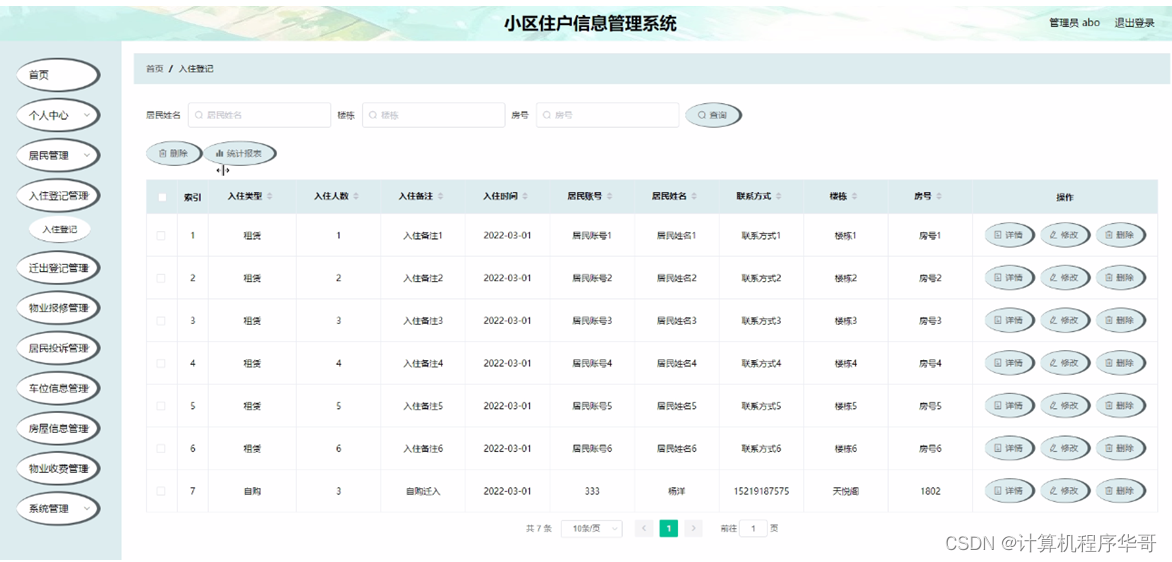This screenshot has width=1172, height=562.
Task: Click the batch 删除 button above the table
Action: (173, 153)
